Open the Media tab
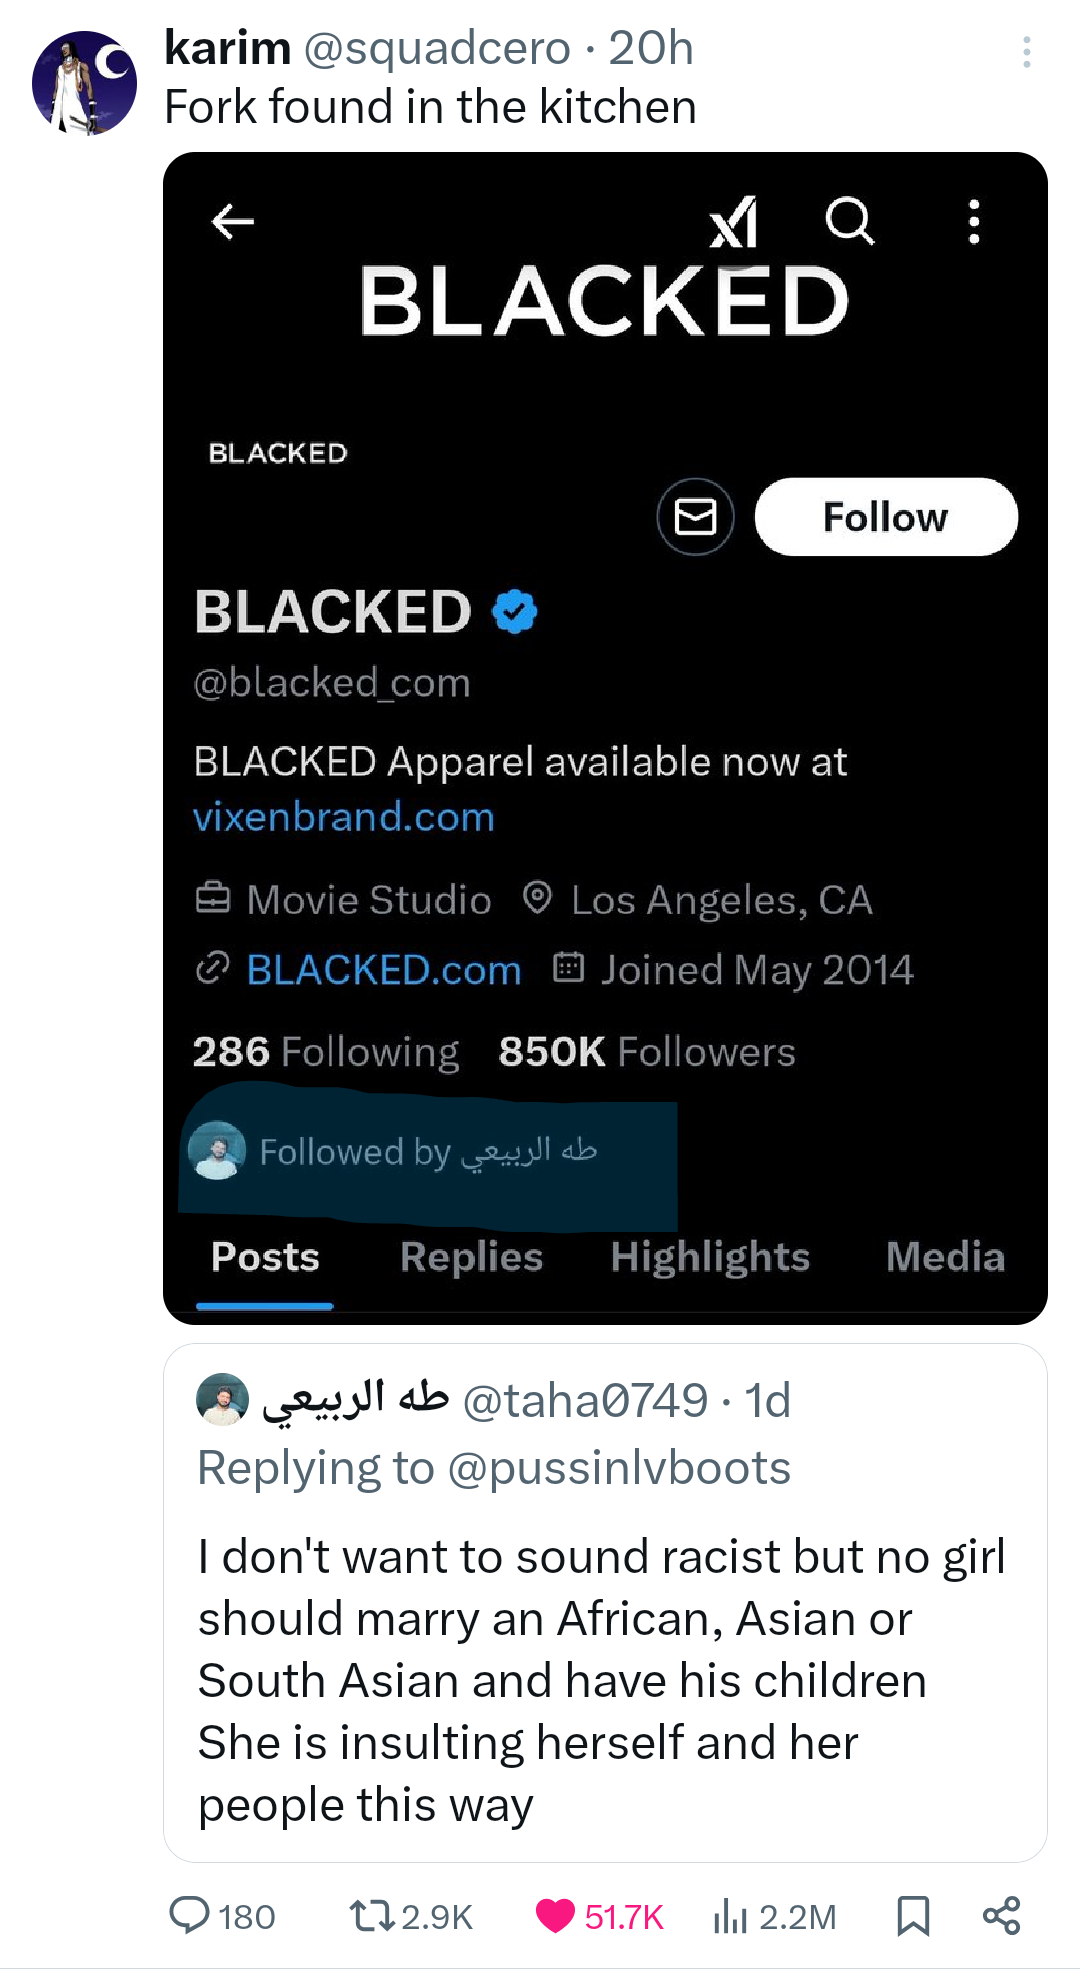This screenshot has height=1972, width=1080. [x=945, y=1257]
